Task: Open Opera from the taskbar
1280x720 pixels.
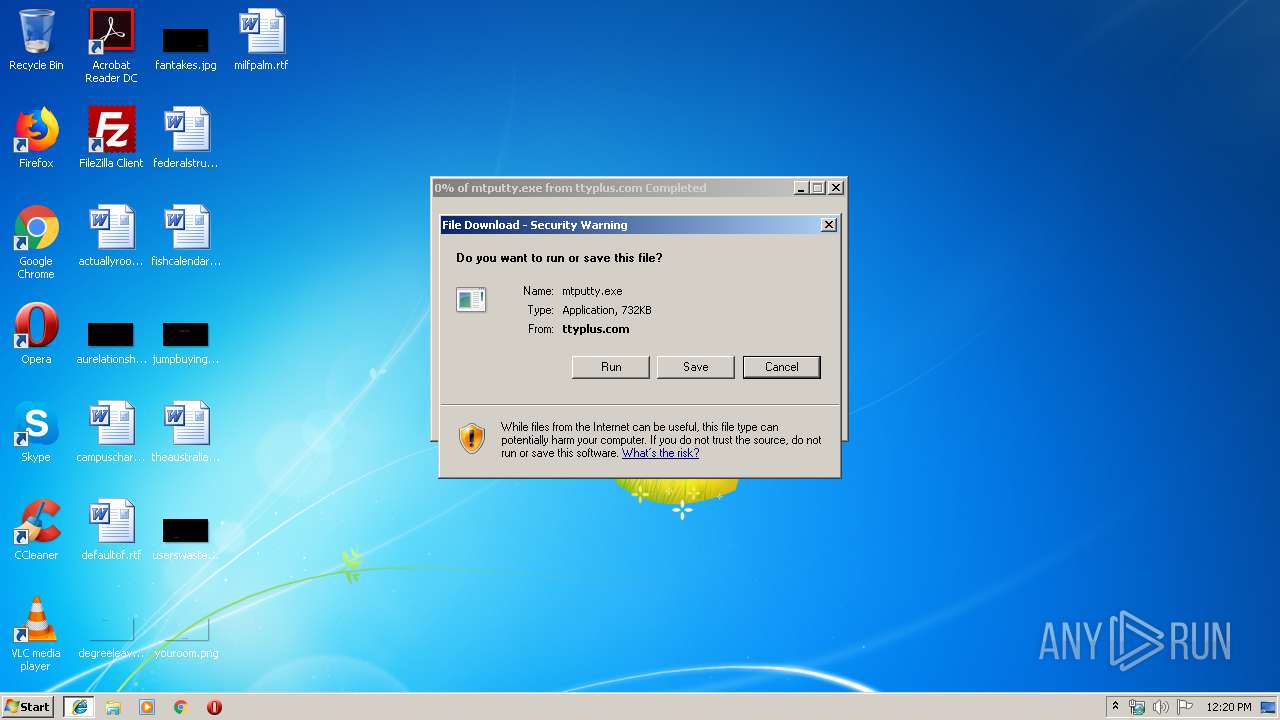Action: pos(214,707)
